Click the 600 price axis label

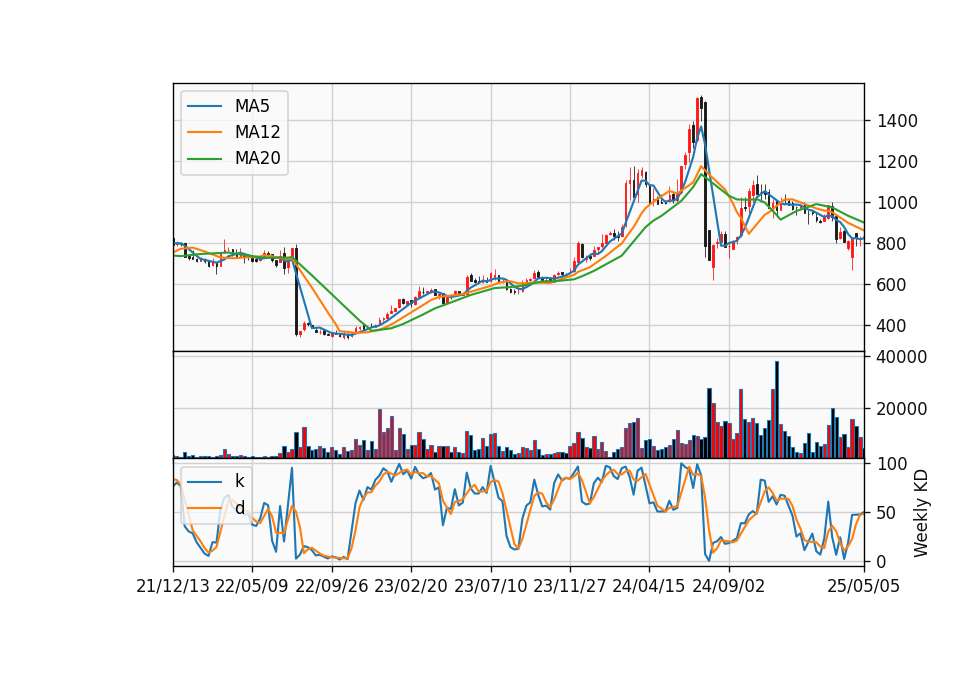point(891,285)
